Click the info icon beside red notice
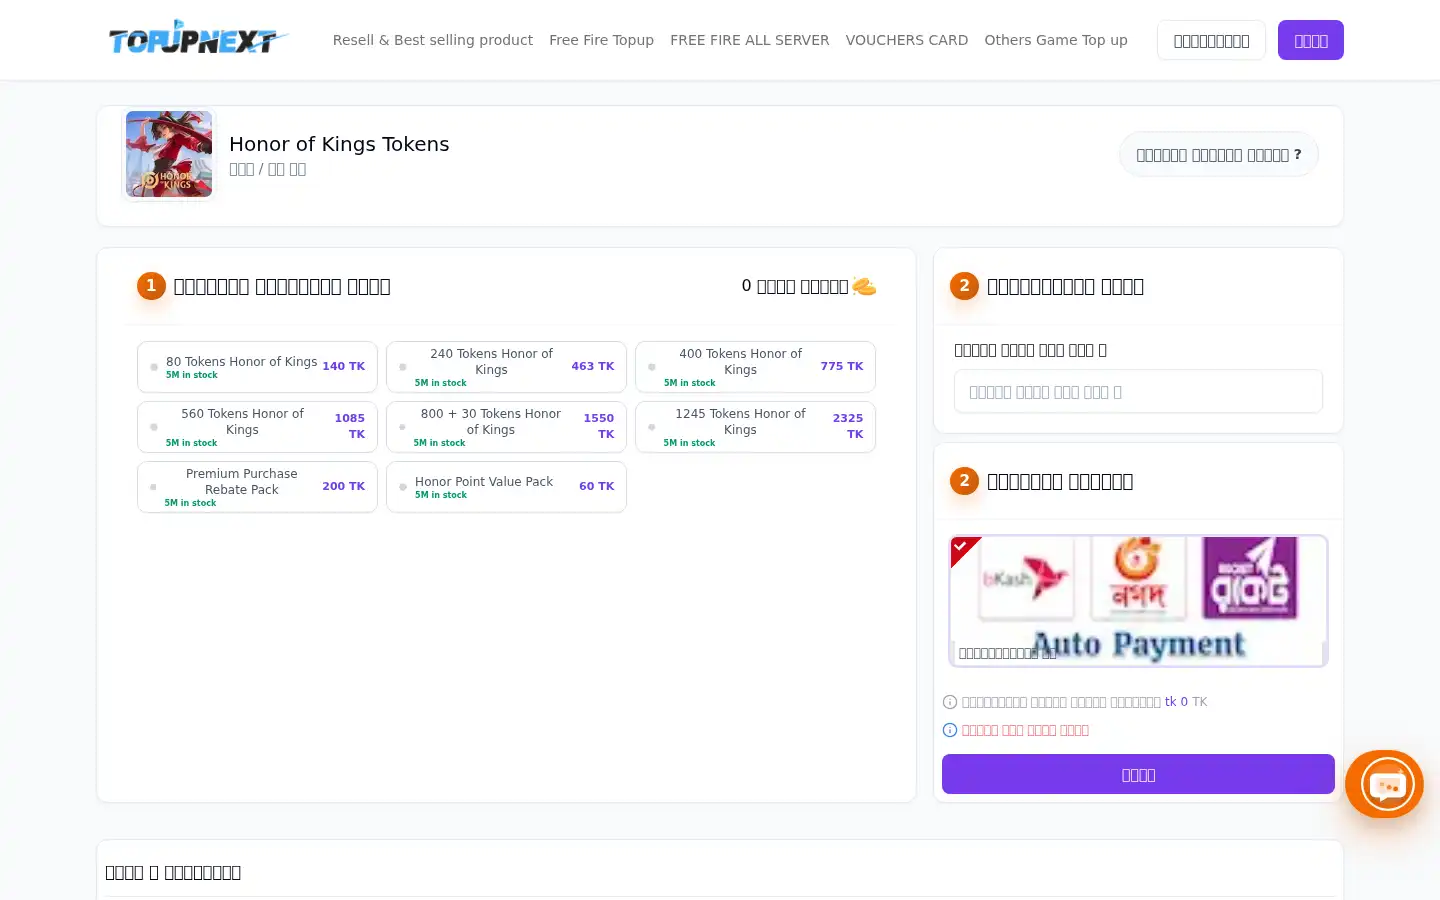Viewport: 1440px width, 900px height. (x=950, y=730)
